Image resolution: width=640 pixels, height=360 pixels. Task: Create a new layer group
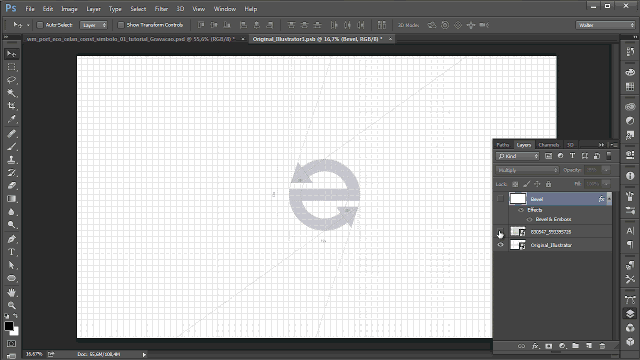pyautogui.click(x=576, y=346)
